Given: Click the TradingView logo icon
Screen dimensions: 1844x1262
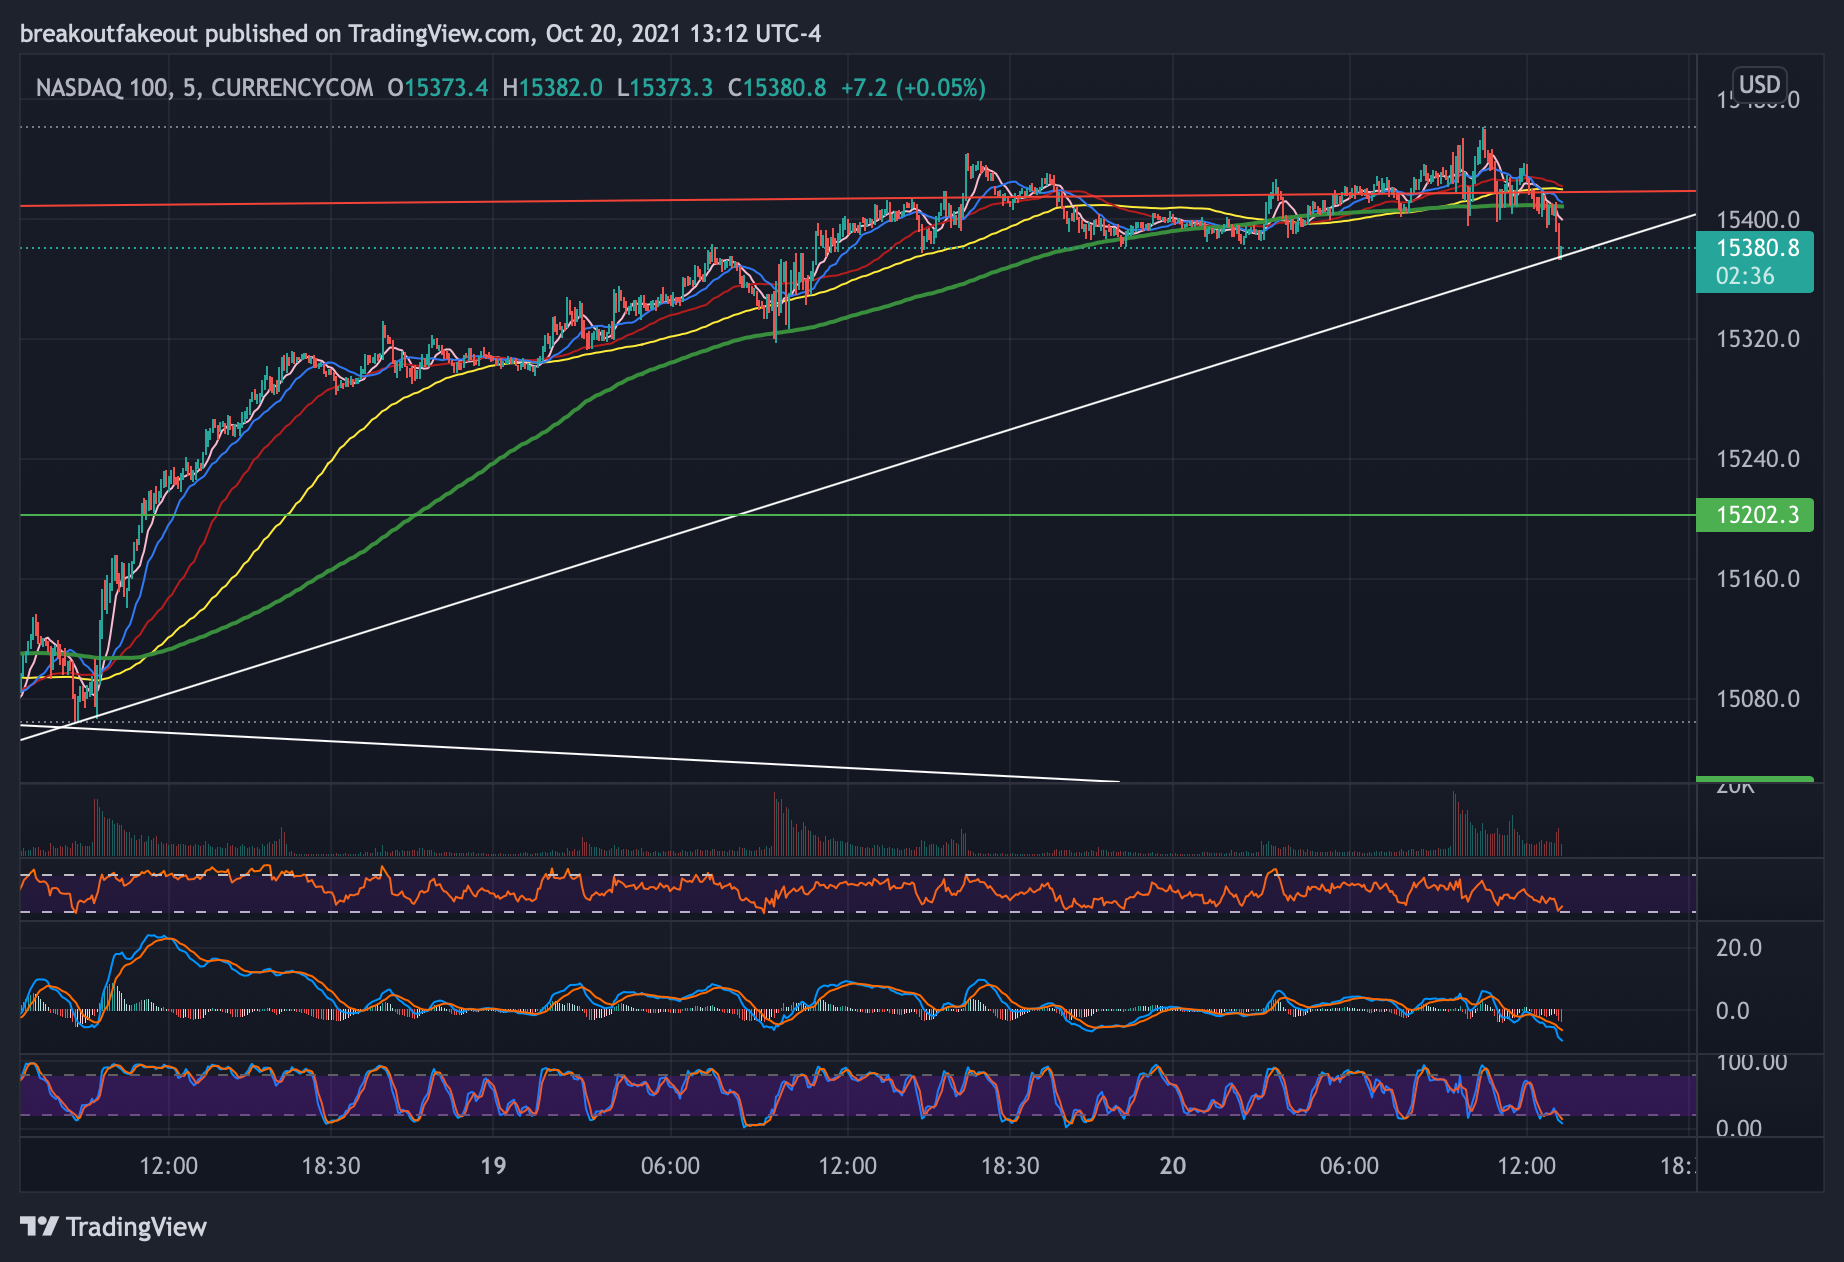Looking at the screenshot, I should click(40, 1226).
